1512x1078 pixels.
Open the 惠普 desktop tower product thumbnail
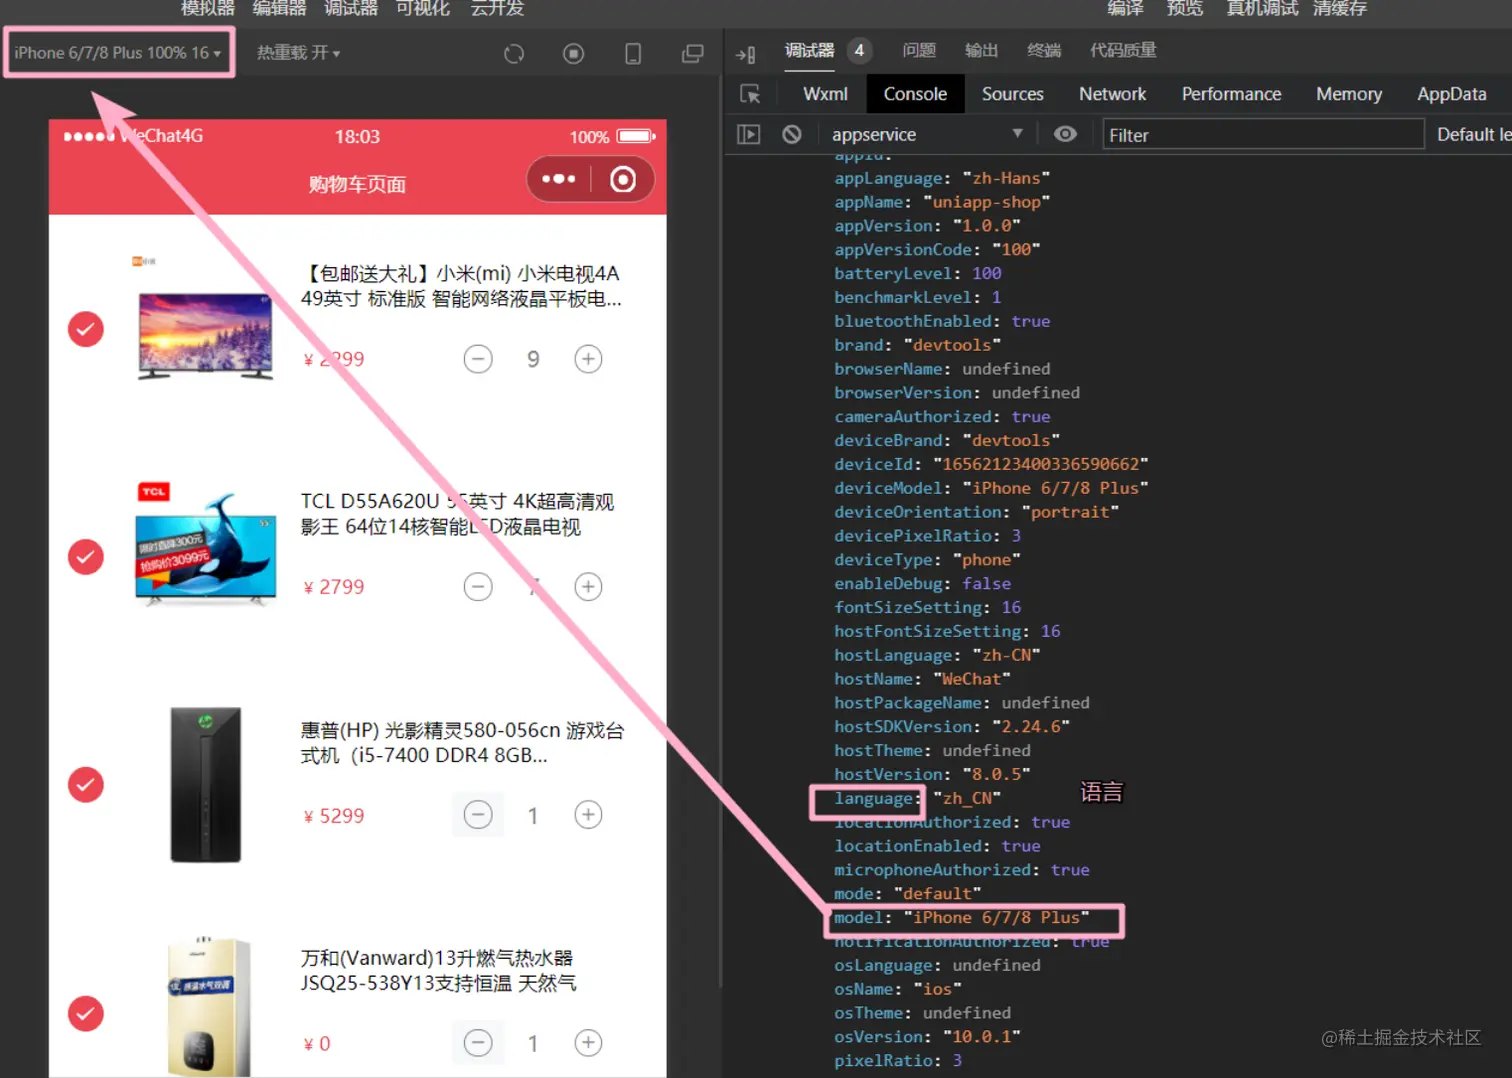tap(205, 785)
